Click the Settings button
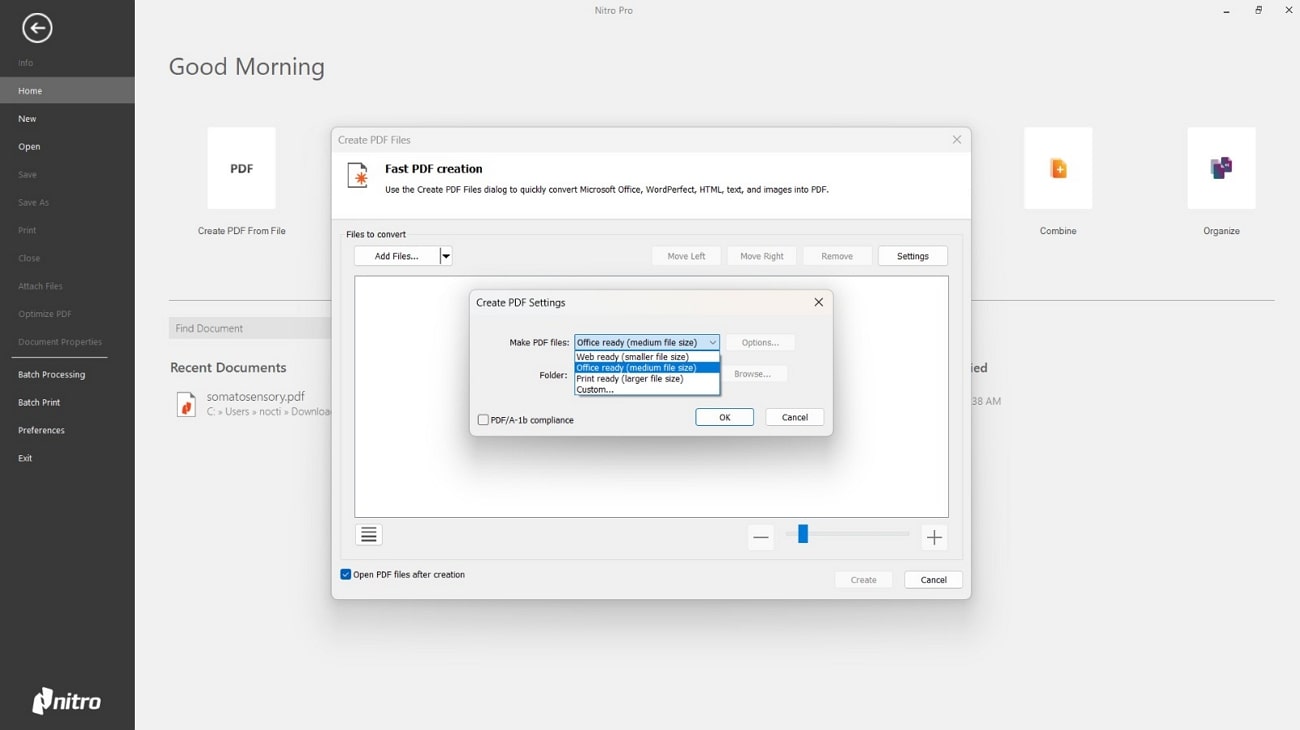The width and height of the screenshot is (1300, 730). tap(913, 256)
